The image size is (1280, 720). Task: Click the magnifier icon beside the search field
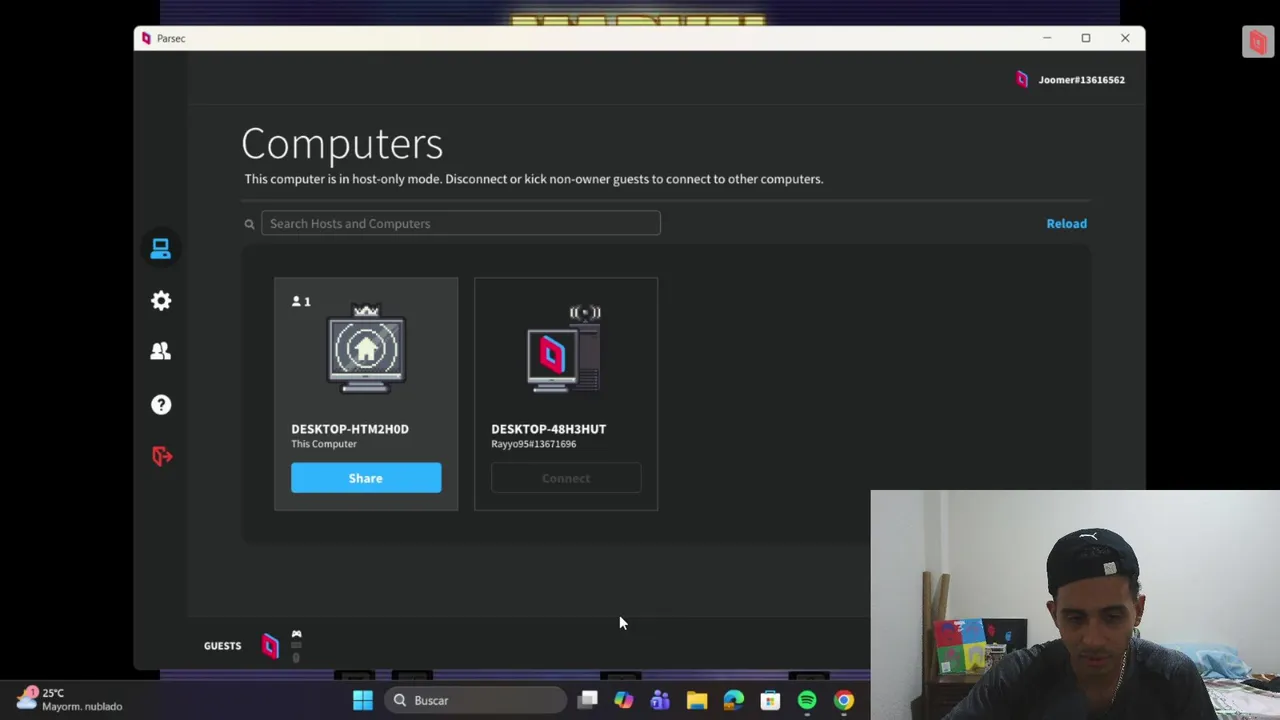coord(249,224)
